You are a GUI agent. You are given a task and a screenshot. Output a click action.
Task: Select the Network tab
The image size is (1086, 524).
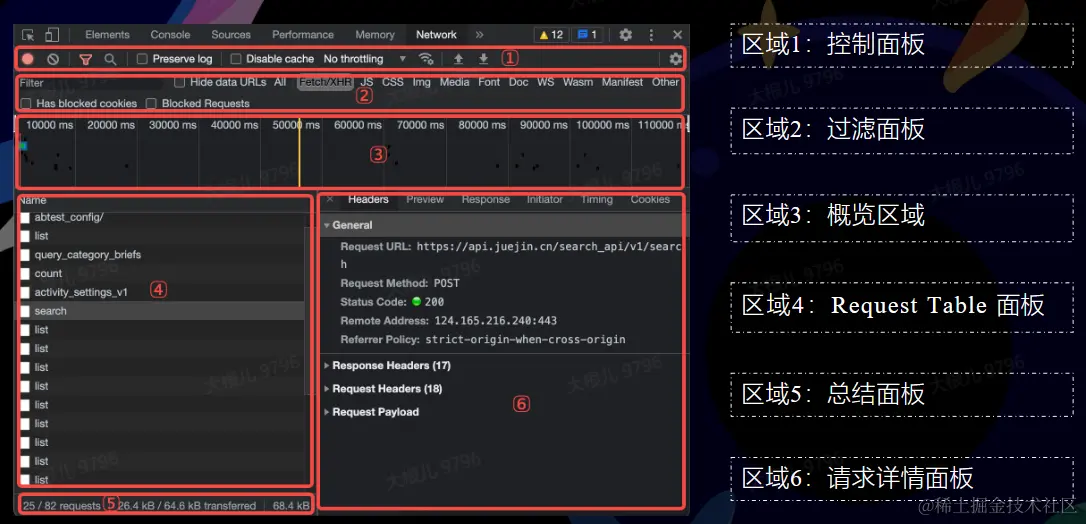(436, 35)
